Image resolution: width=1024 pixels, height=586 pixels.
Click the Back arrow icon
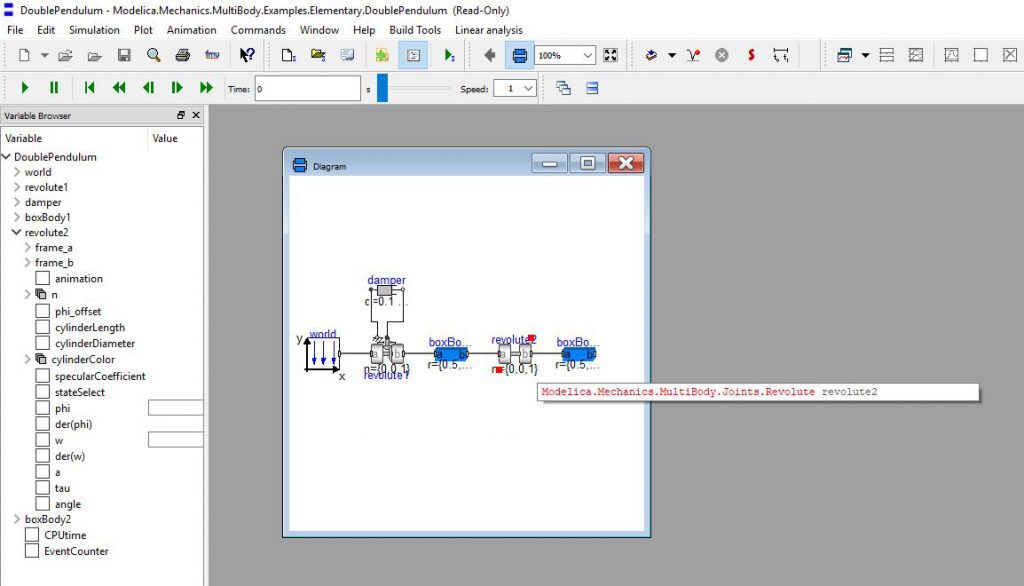point(490,56)
